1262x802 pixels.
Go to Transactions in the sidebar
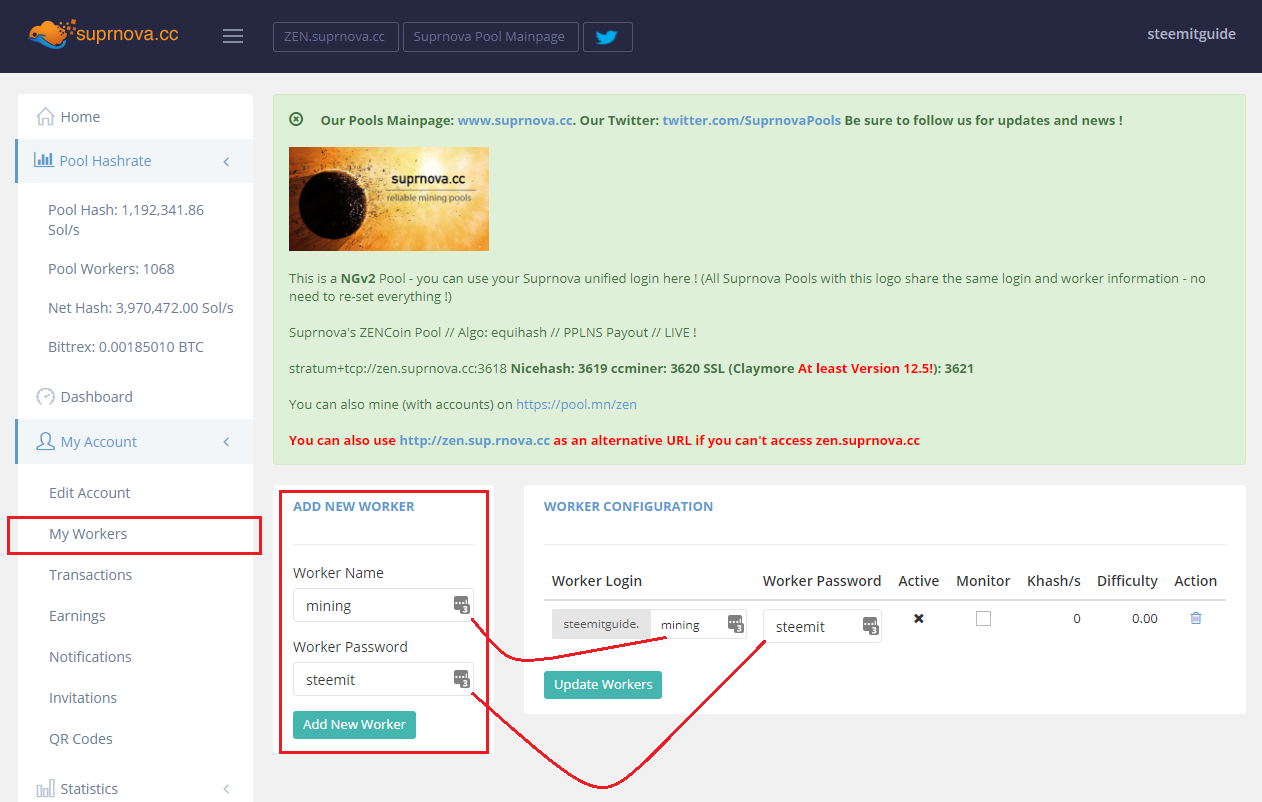[91, 575]
